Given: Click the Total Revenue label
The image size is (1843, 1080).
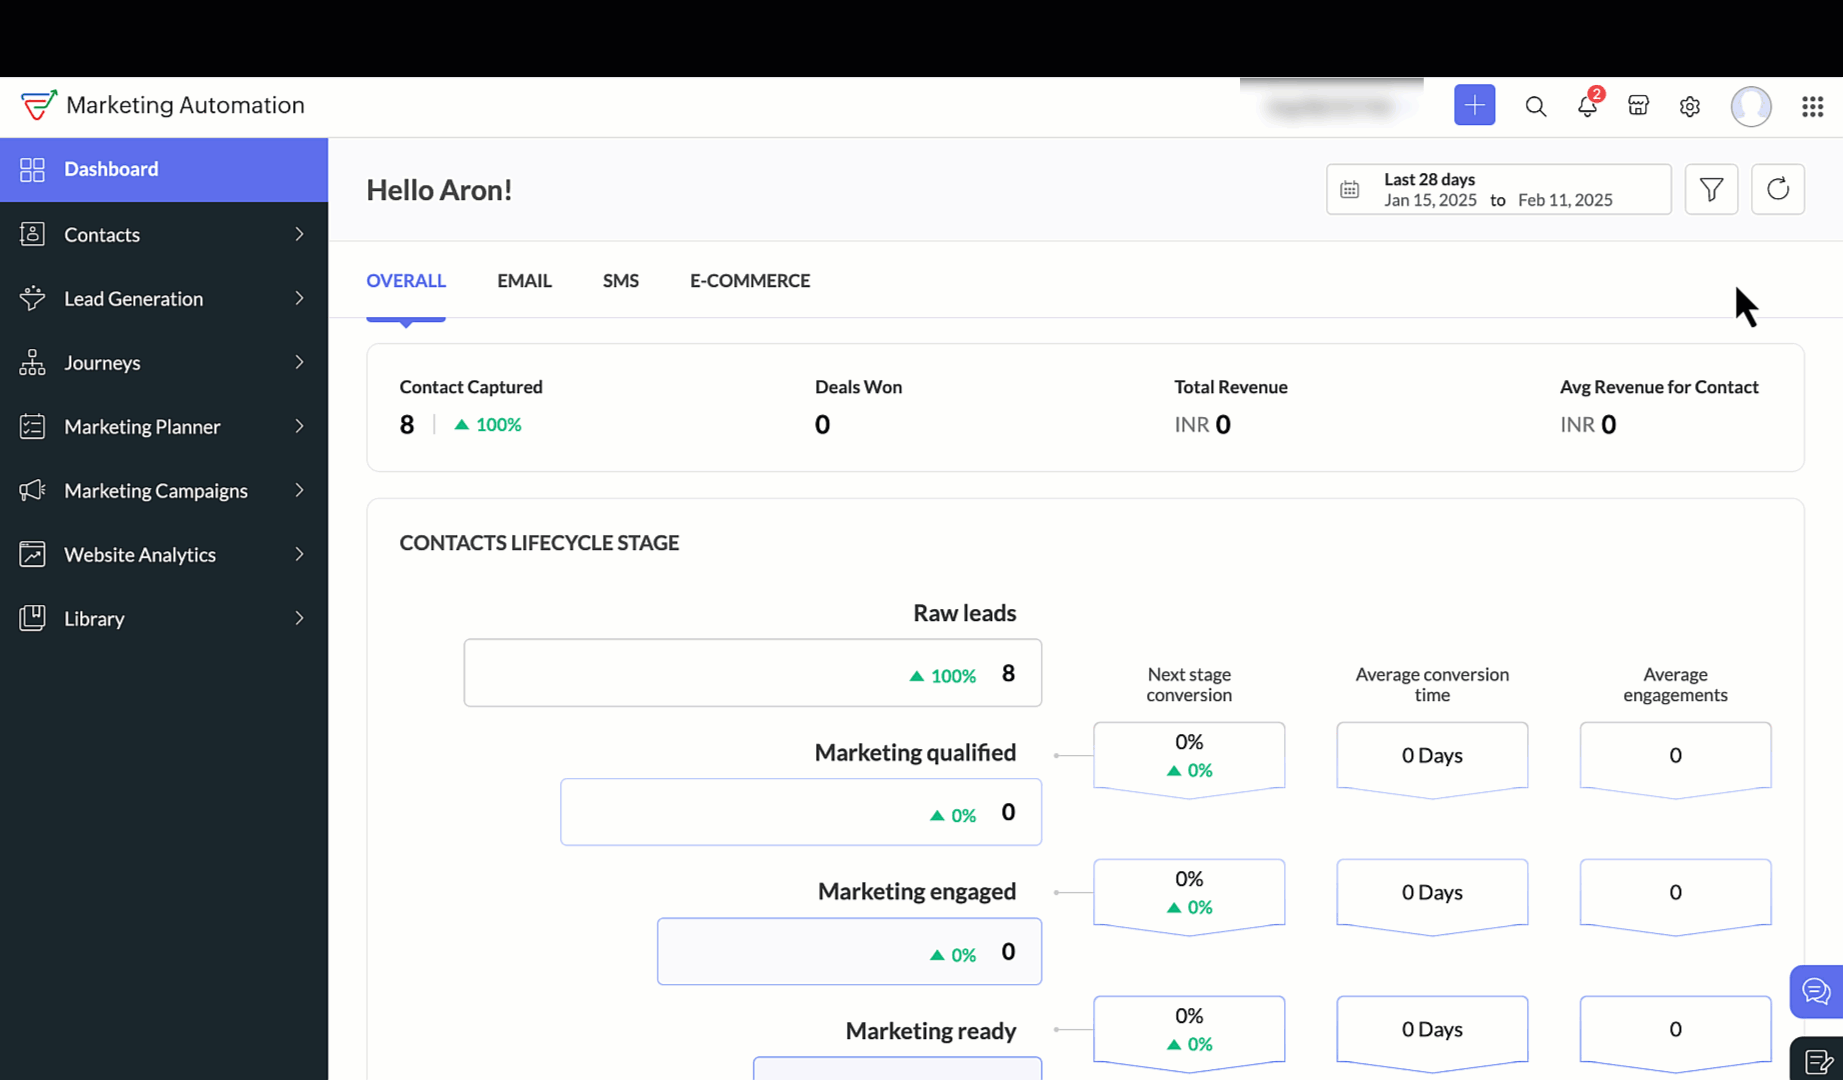Looking at the screenshot, I should coord(1231,387).
